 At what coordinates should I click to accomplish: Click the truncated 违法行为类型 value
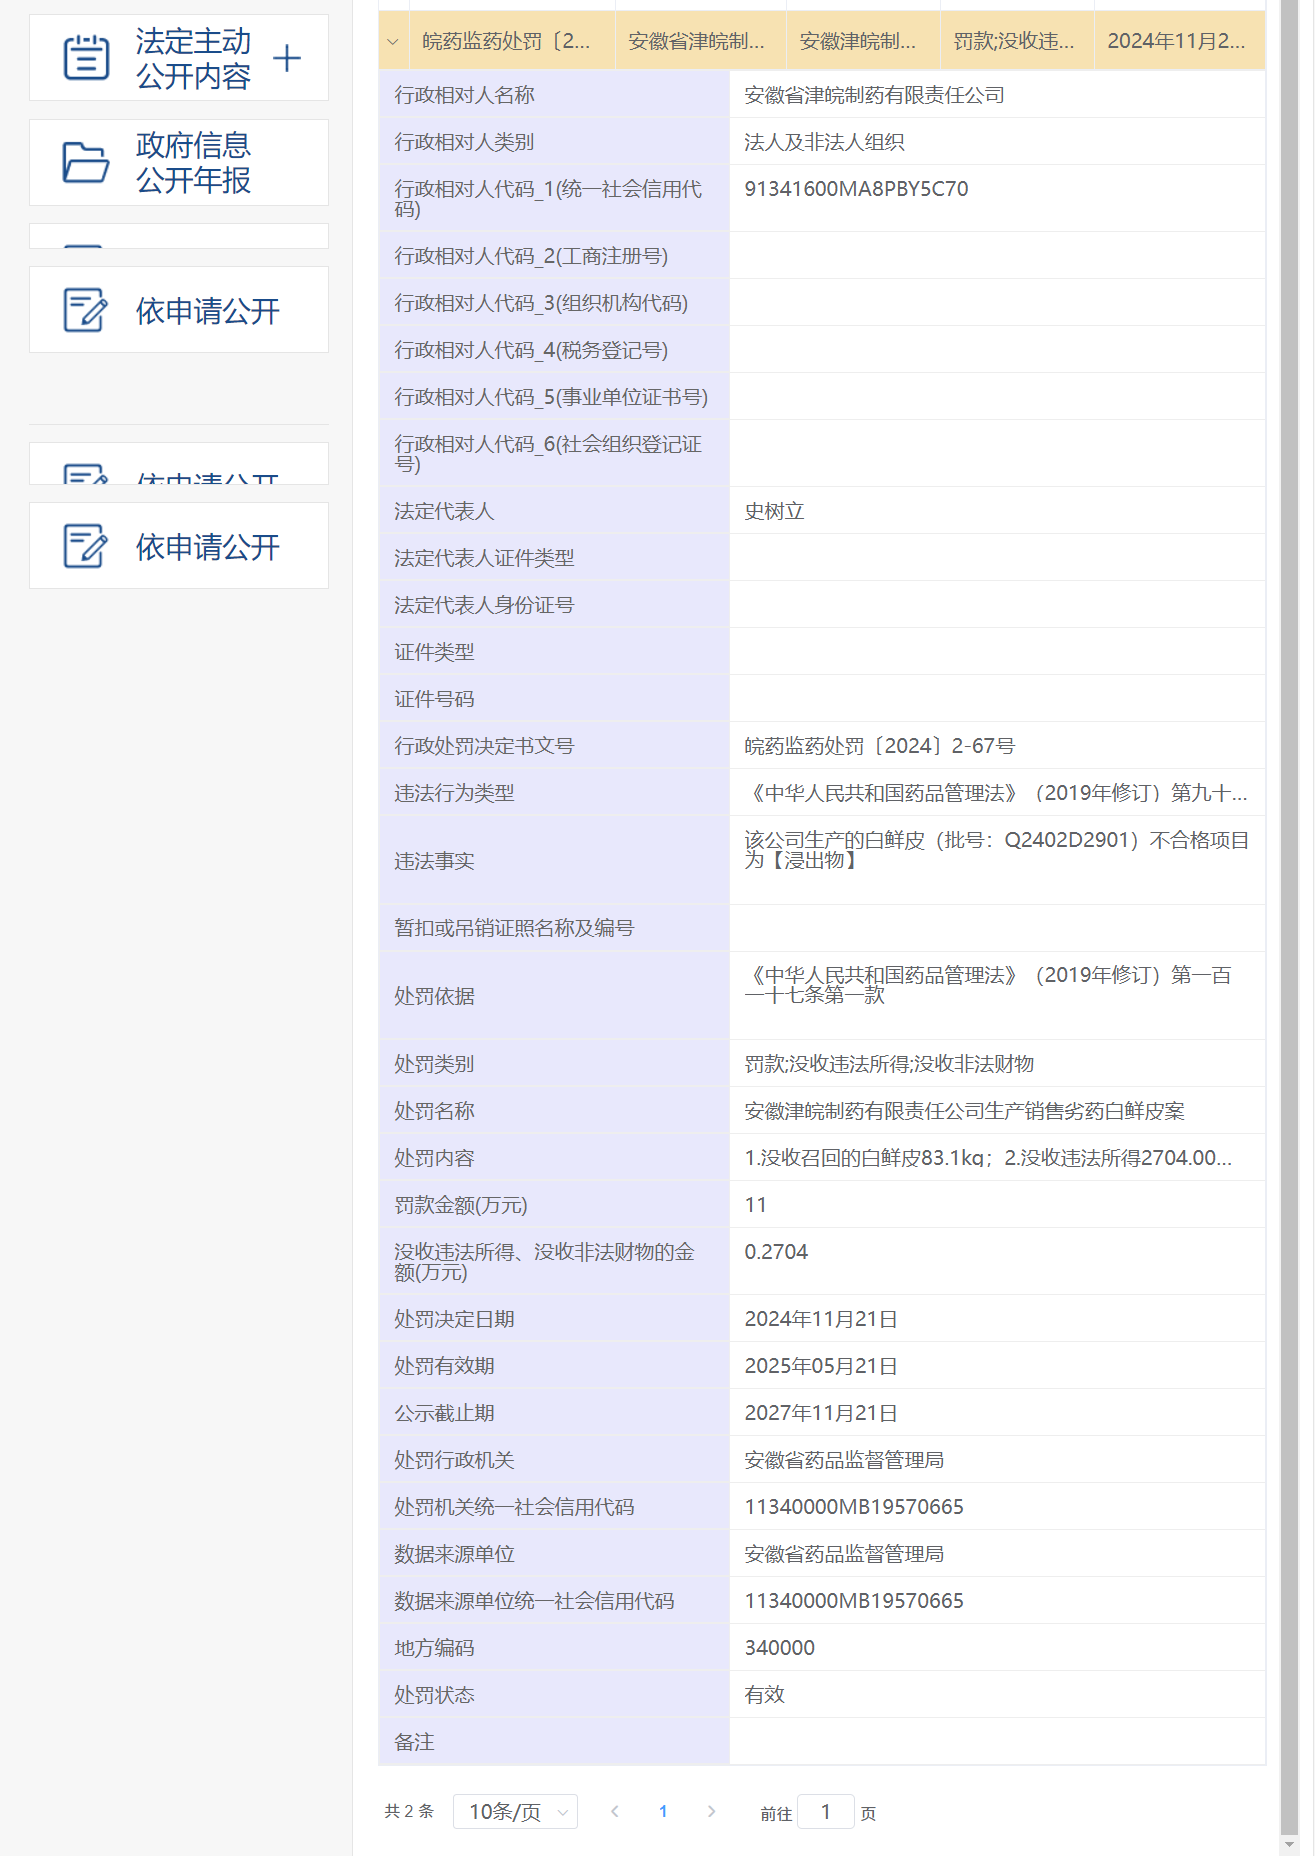pos(996,793)
